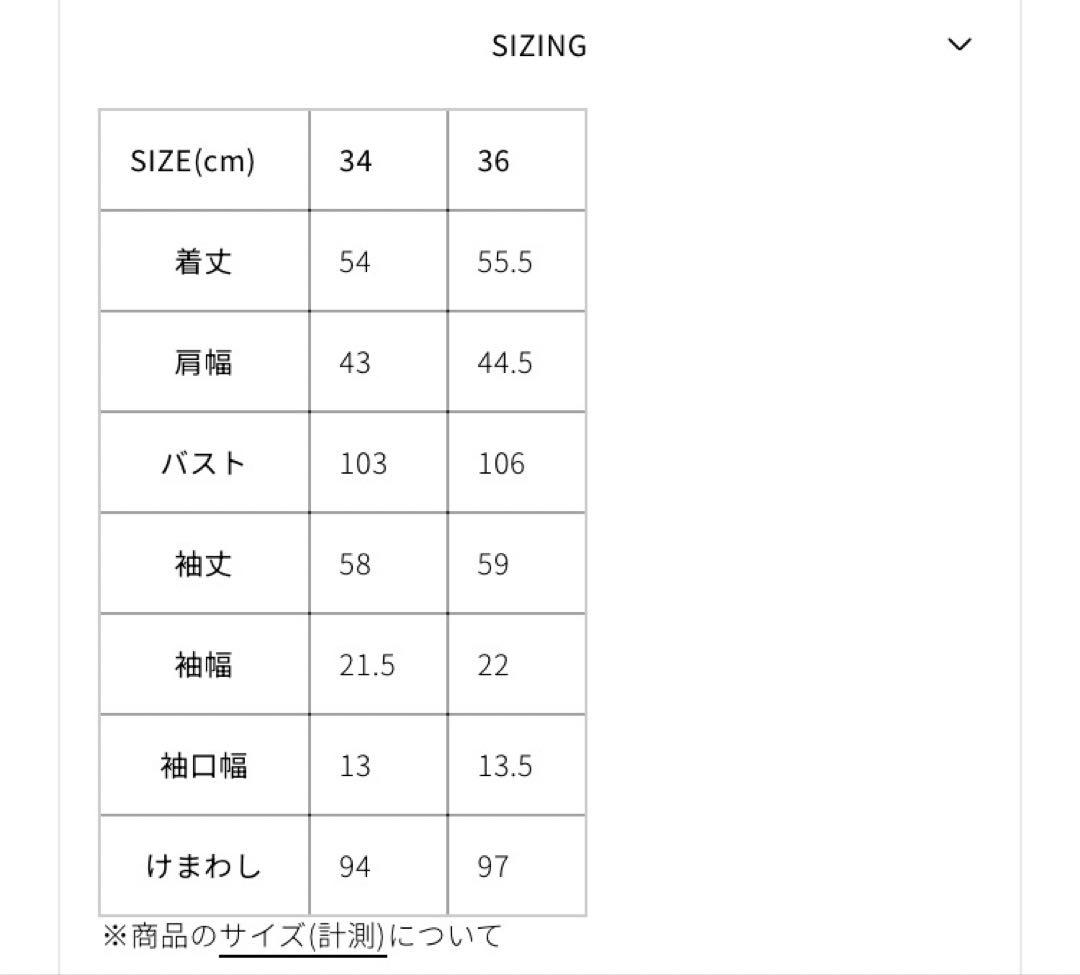The height and width of the screenshot is (975, 1080).
Task: Click the バスト row label
Action: point(203,464)
